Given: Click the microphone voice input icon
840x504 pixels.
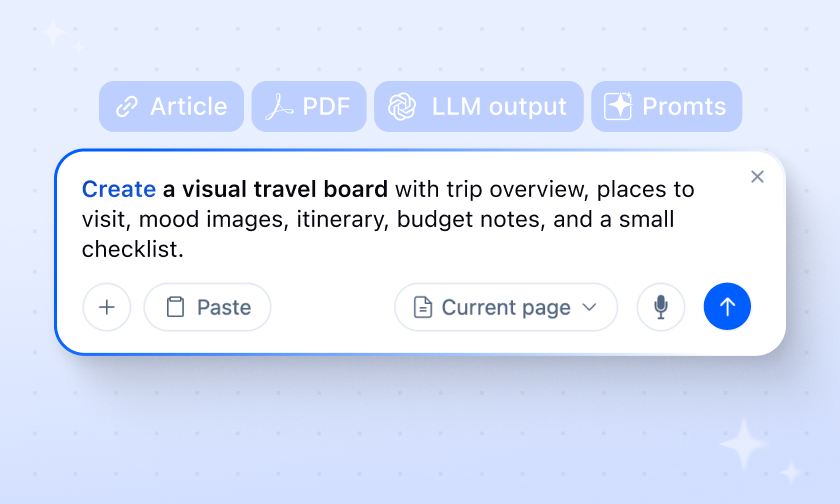Looking at the screenshot, I should (661, 307).
